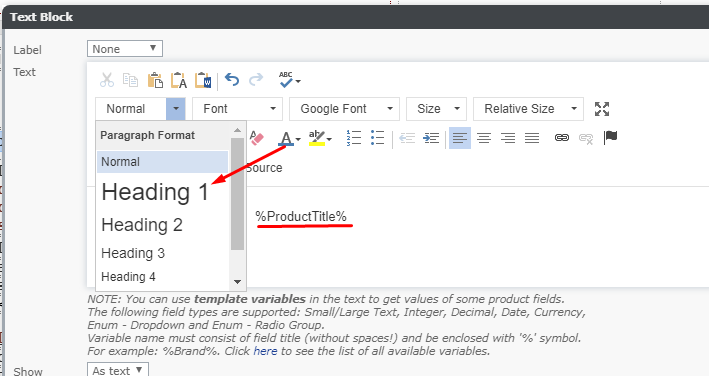This screenshot has height=376, width=709.
Task: Insert a bulleted list
Action: 377,138
